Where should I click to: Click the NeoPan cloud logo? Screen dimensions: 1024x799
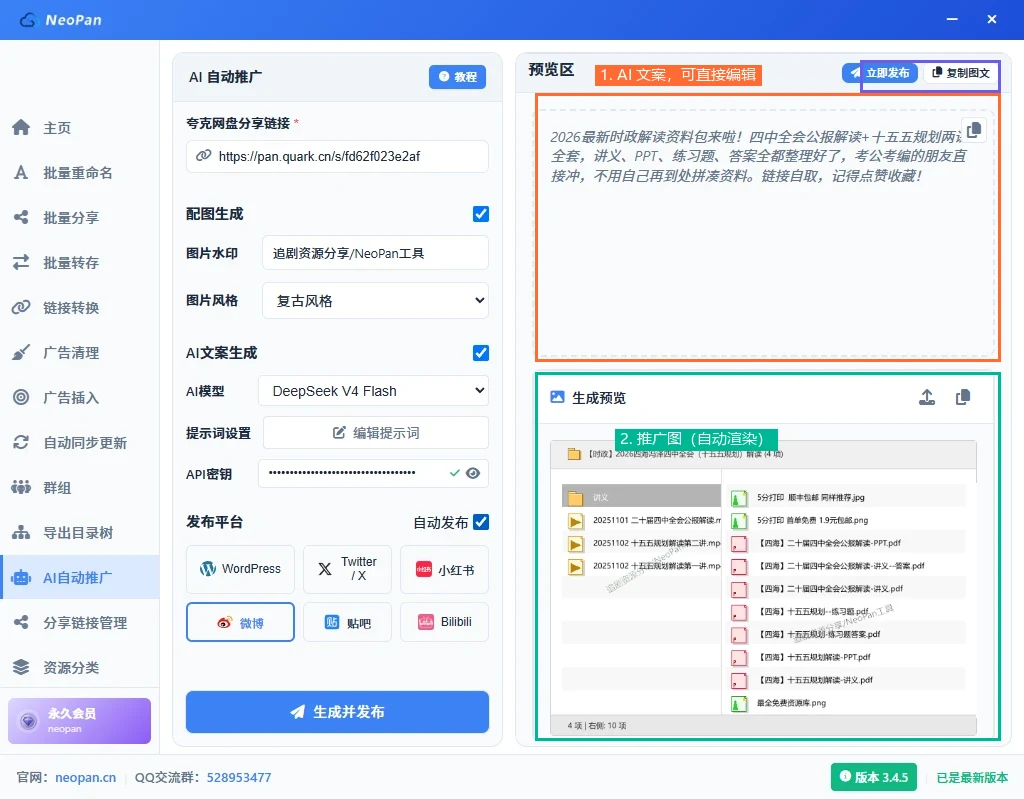28,20
